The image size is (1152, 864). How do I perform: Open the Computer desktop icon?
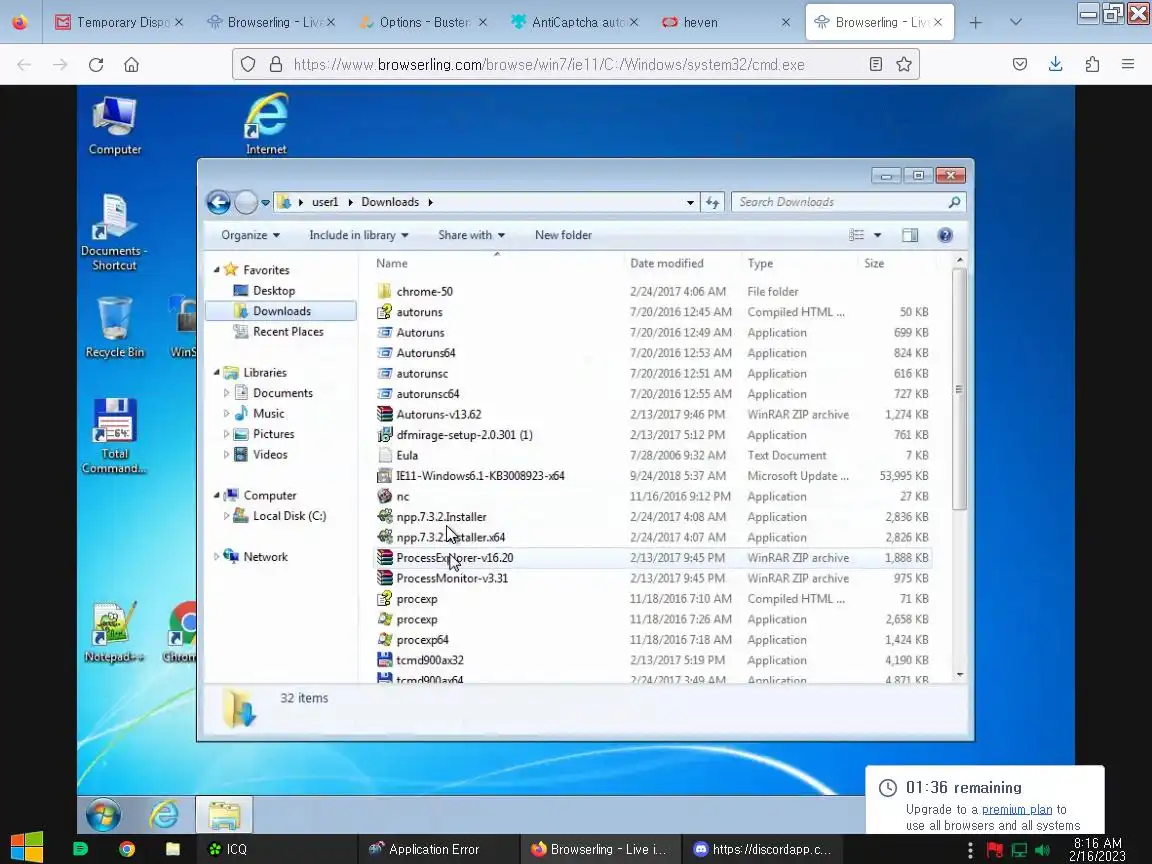pyautogui.click(x=115, y=125)
